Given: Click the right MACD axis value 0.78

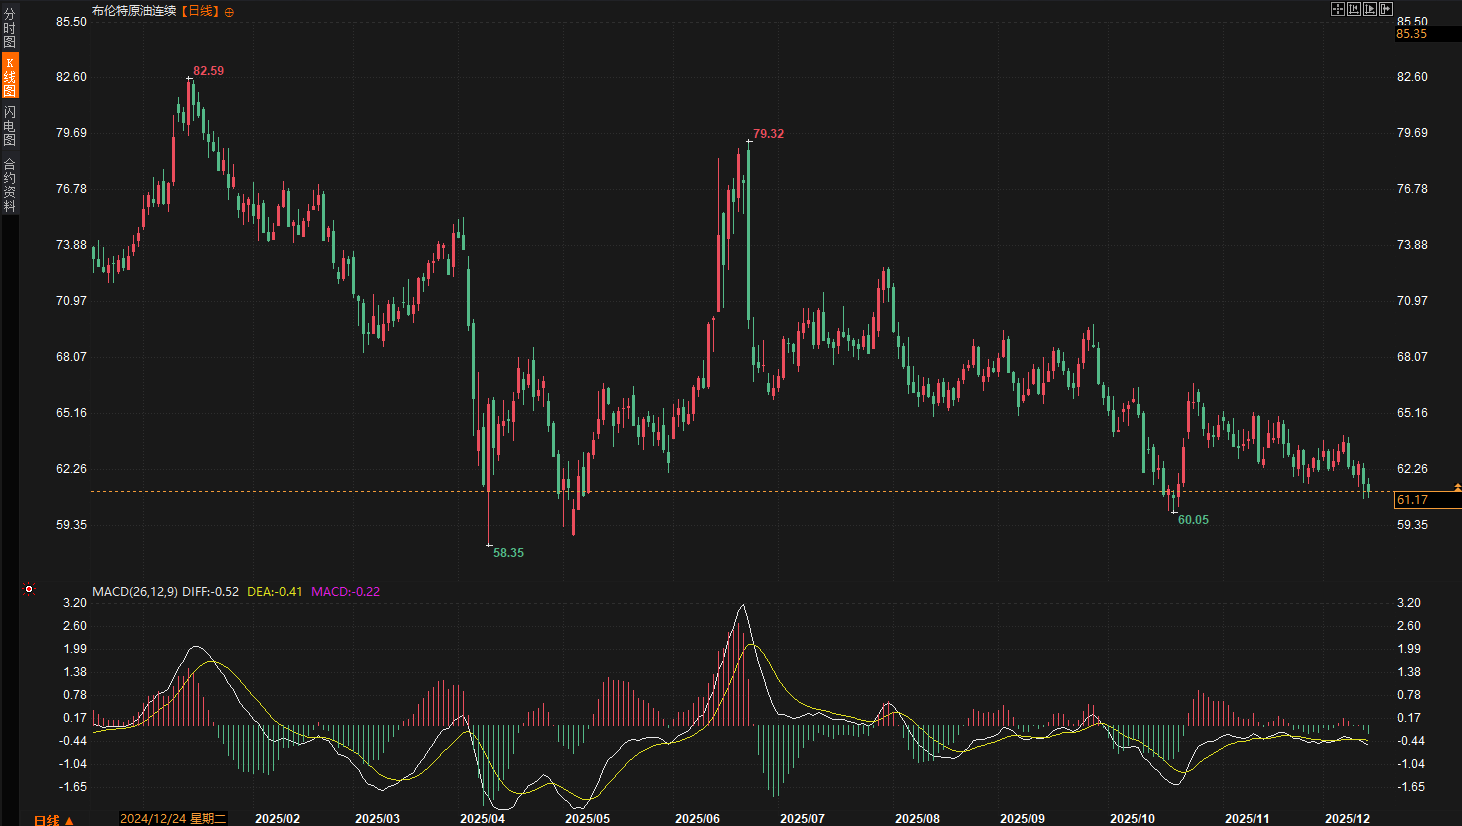Looking at the screenshot, I should [1409, 695].
